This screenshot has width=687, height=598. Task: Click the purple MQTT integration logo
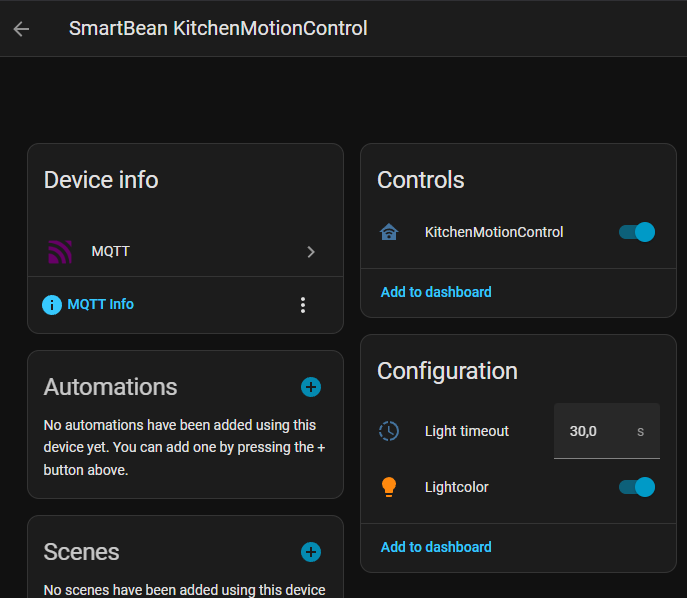coord(60,252)
